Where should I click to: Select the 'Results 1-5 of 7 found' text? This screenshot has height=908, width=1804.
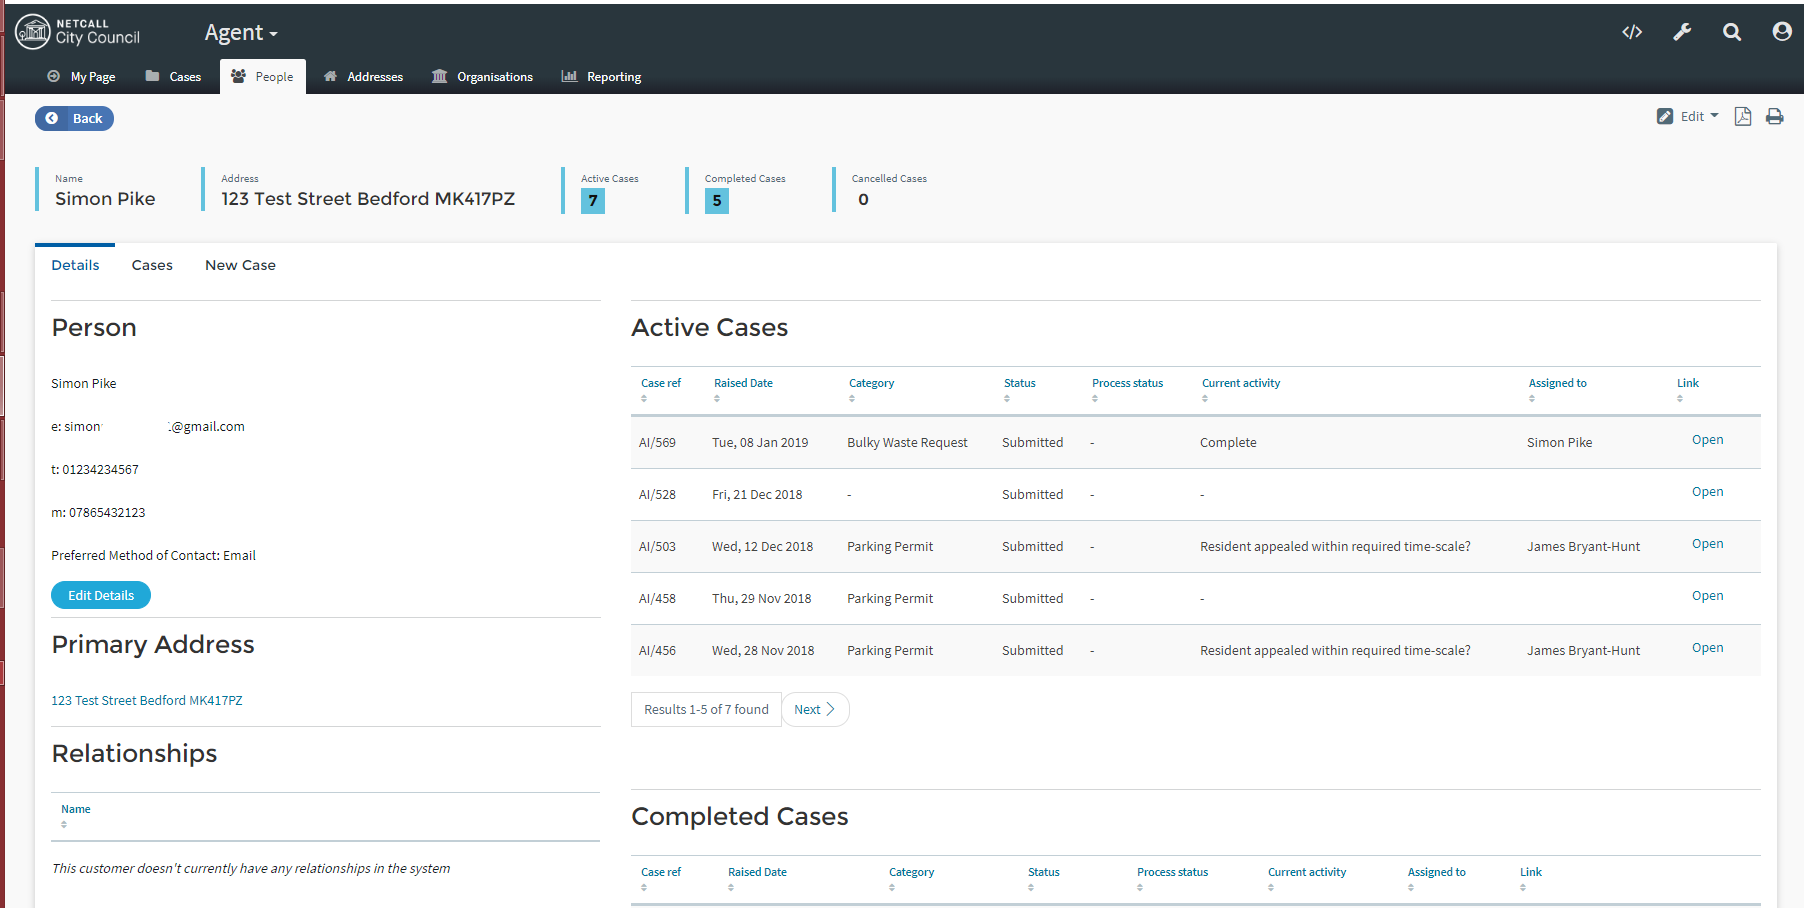[706, 709]
